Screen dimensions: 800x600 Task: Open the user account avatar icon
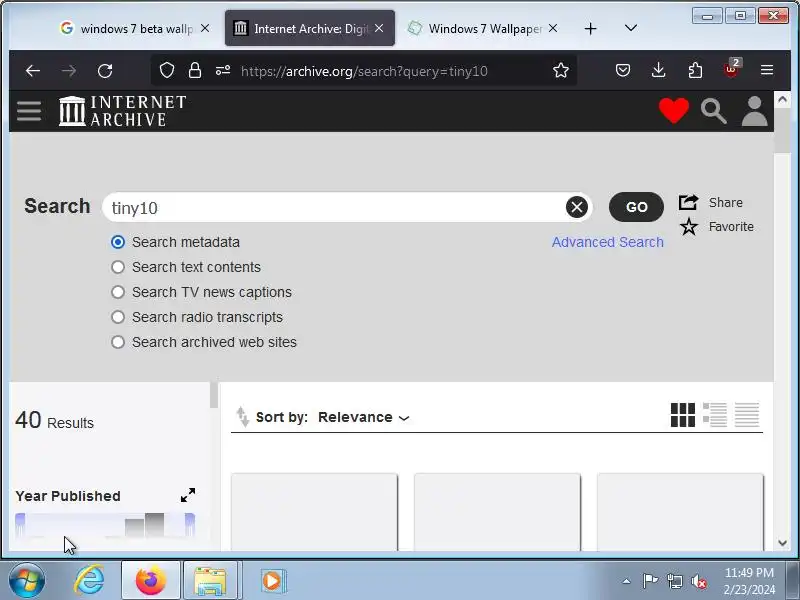pyautogui.click(x=755, y=111)
